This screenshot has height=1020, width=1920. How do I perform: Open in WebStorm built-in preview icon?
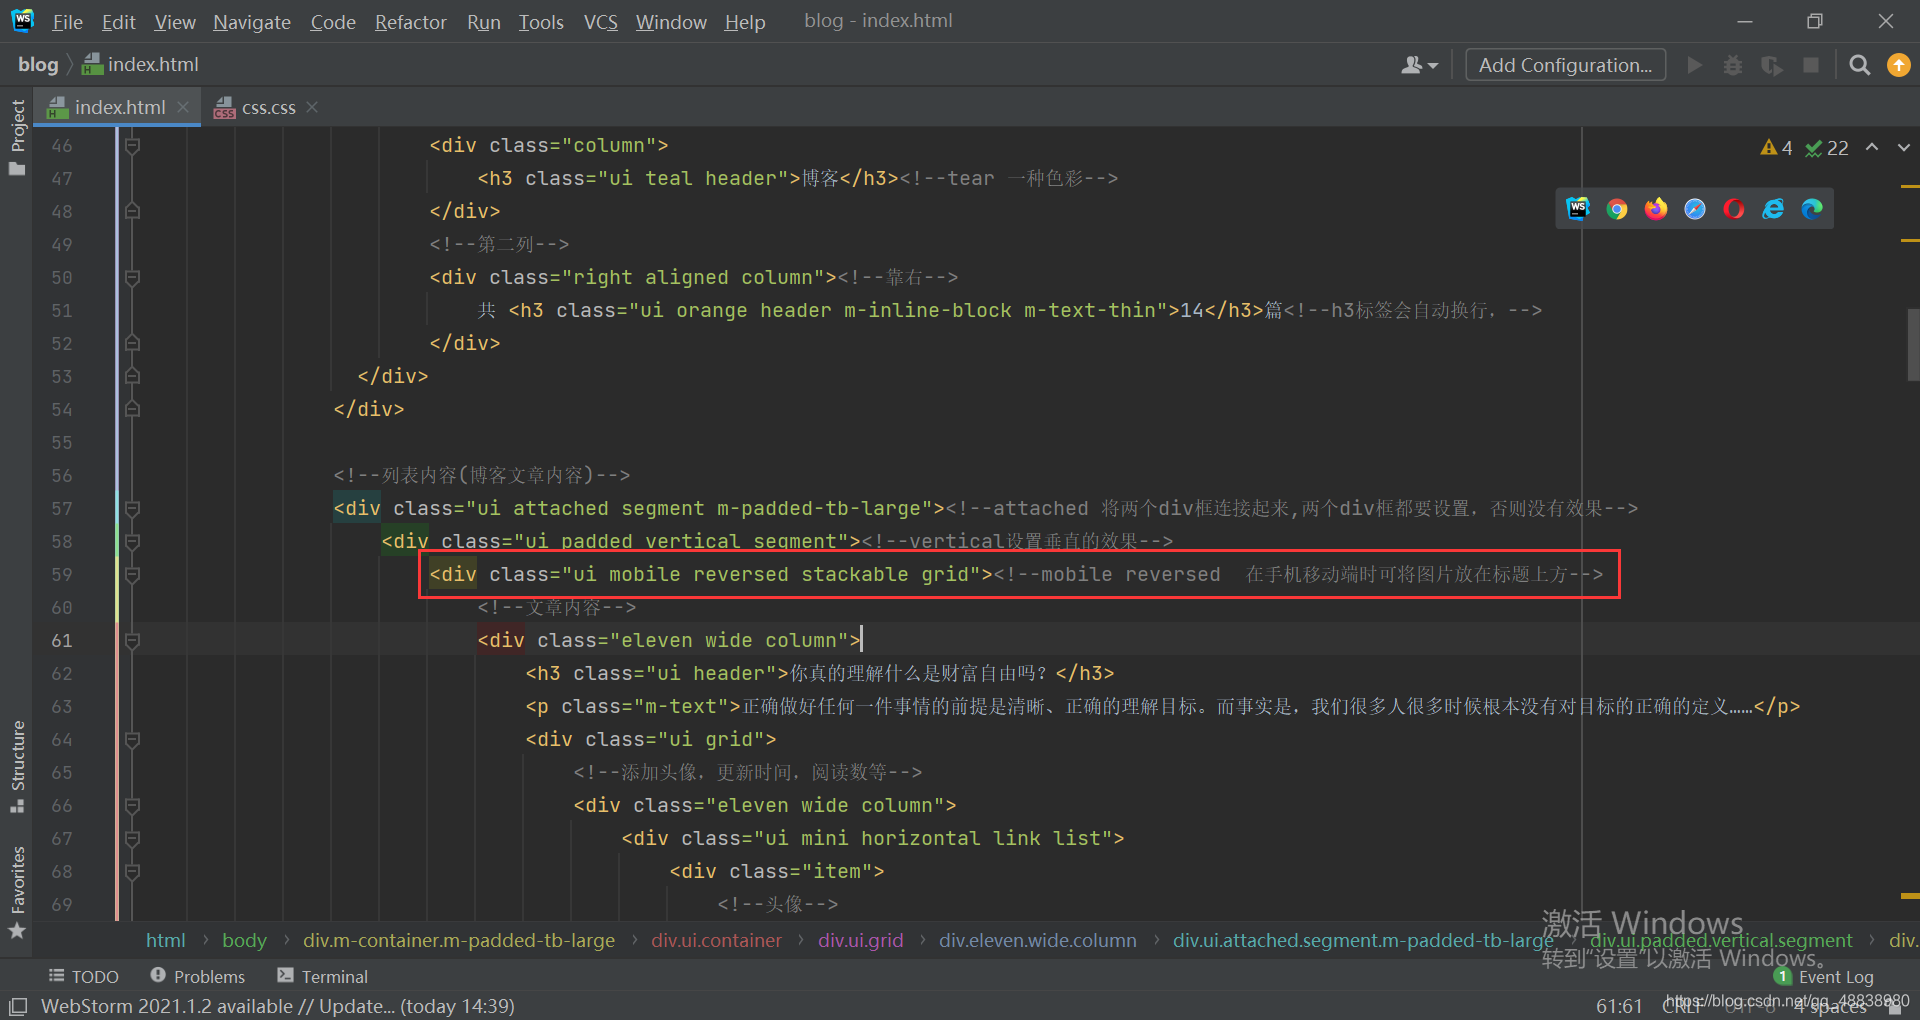(1578, 208)
